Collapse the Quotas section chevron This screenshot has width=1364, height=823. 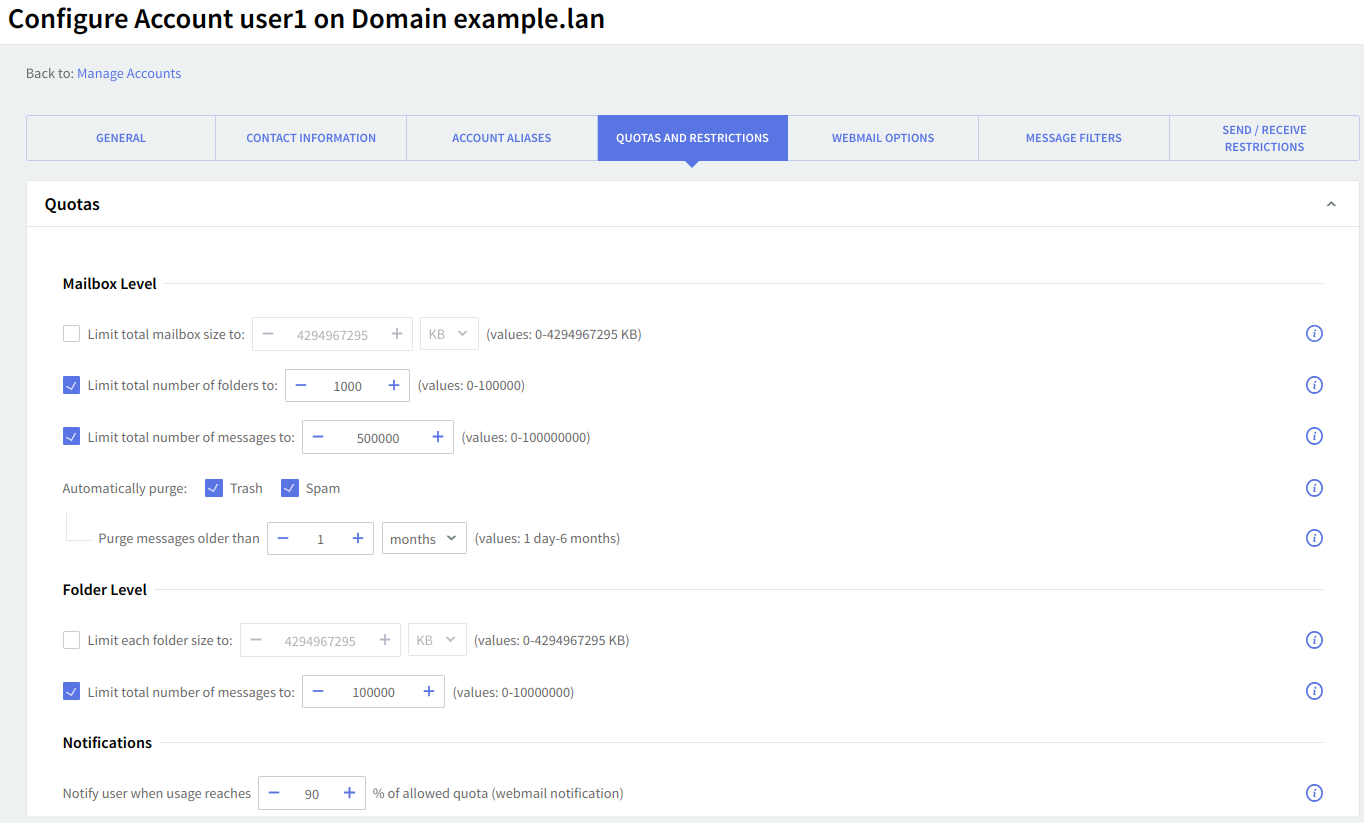1330,204
